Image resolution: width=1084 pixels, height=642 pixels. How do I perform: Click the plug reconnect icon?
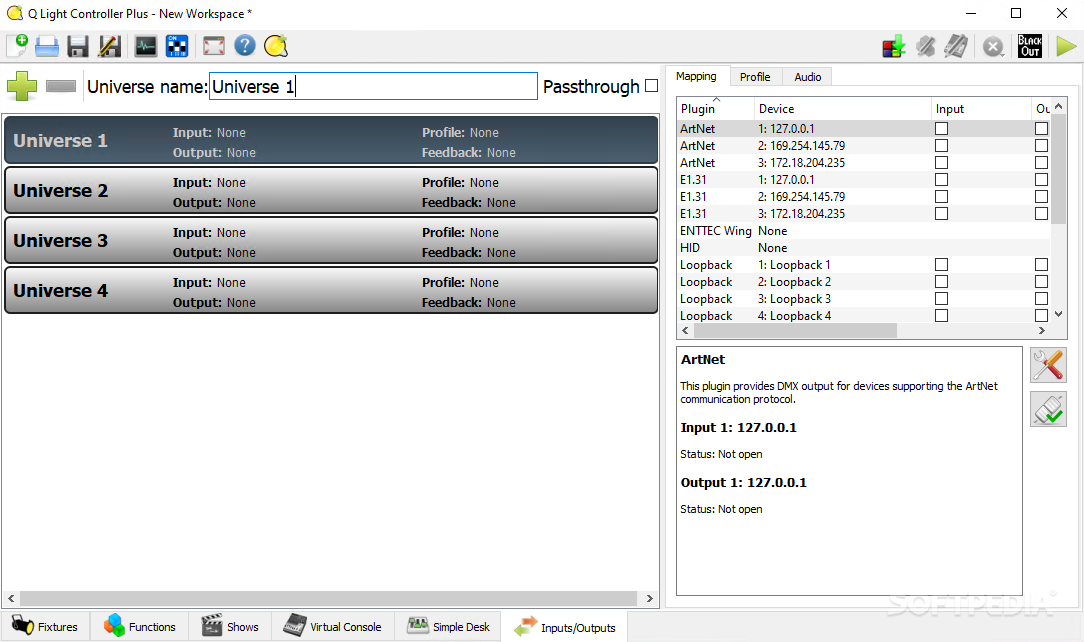click(1048, 409)
